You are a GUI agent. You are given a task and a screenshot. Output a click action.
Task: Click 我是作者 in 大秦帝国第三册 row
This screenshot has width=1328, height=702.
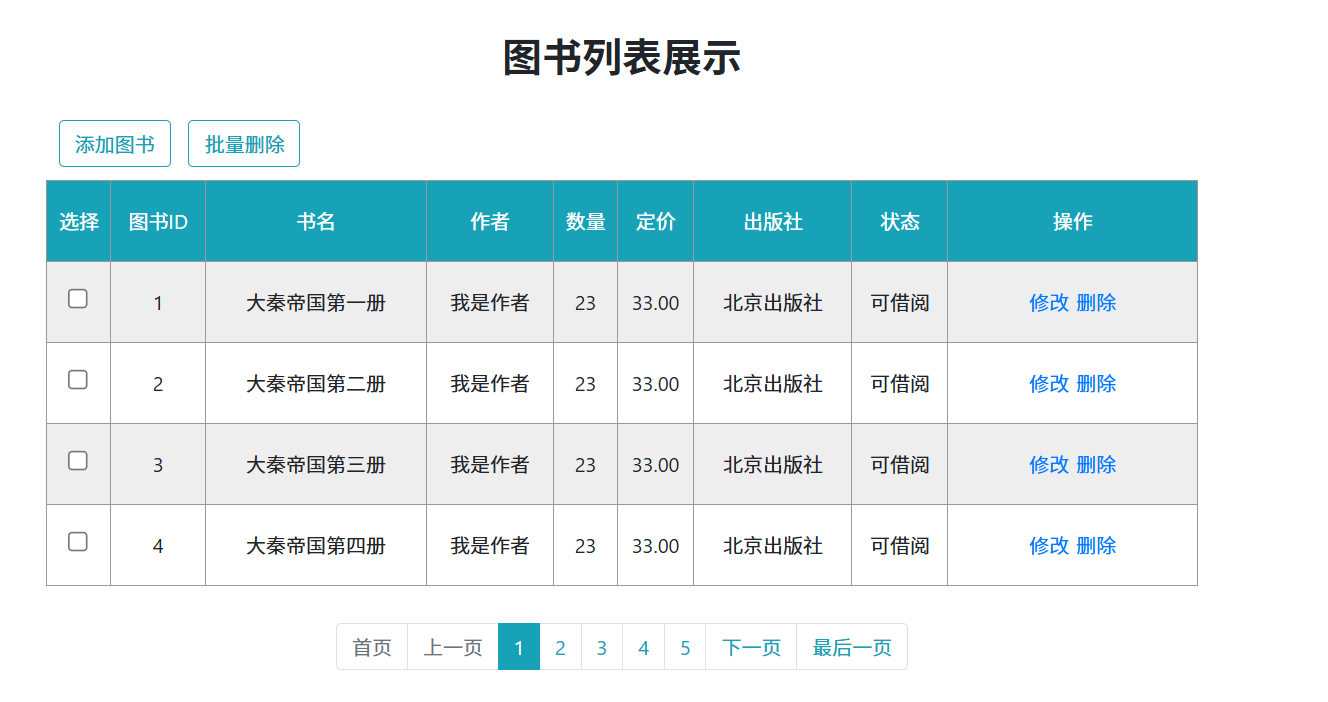490,465
